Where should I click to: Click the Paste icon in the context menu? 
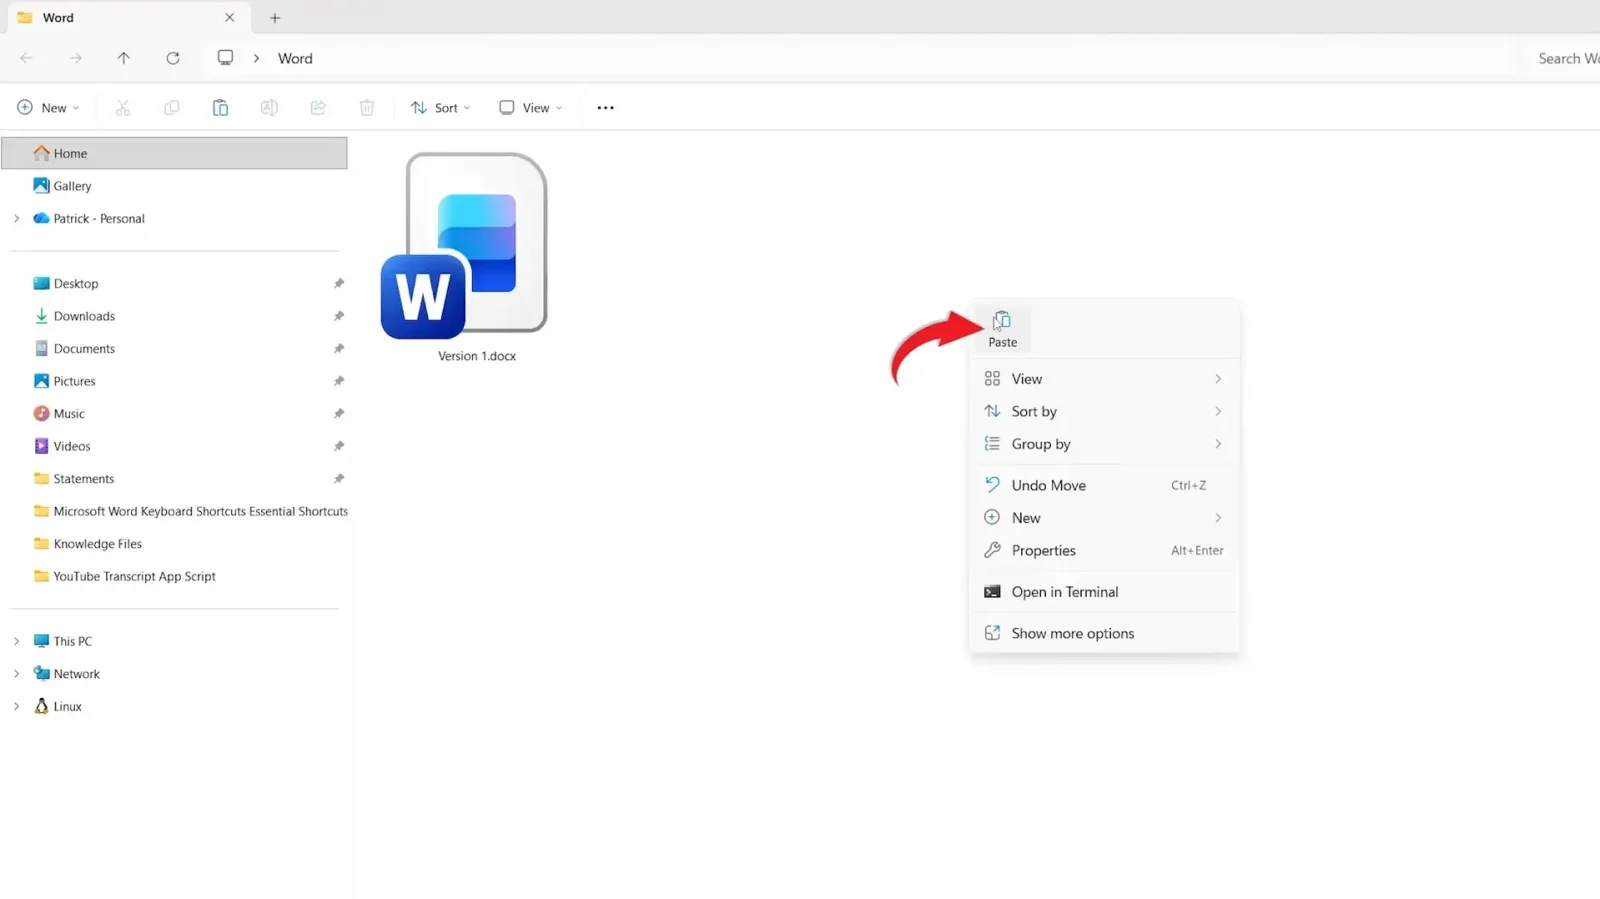[x=1002, y=328]
